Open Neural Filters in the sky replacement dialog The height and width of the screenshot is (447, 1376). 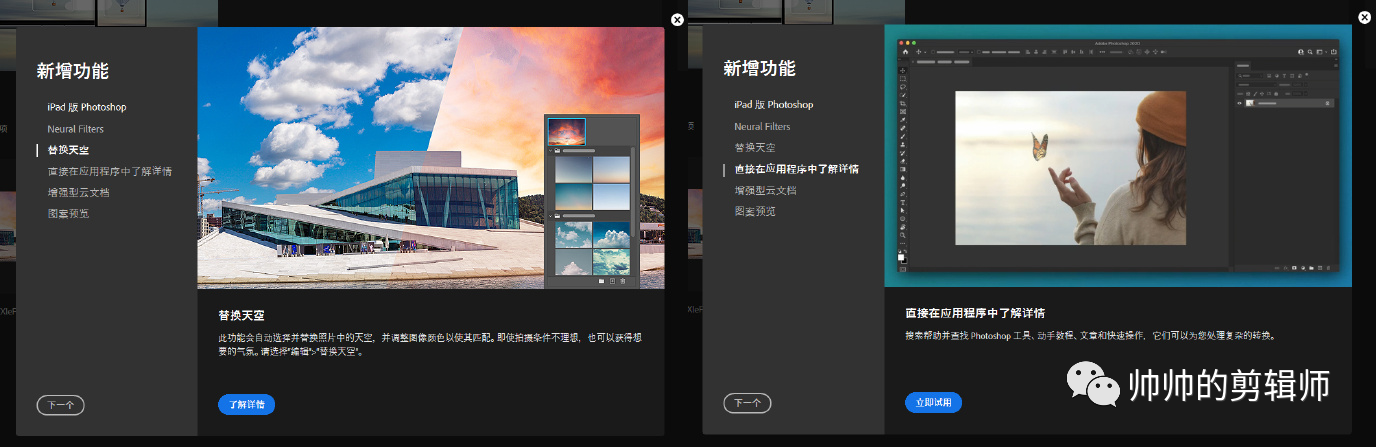click(75, 129)
